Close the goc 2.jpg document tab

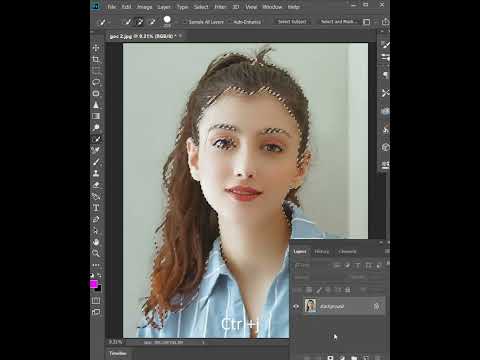180,36
